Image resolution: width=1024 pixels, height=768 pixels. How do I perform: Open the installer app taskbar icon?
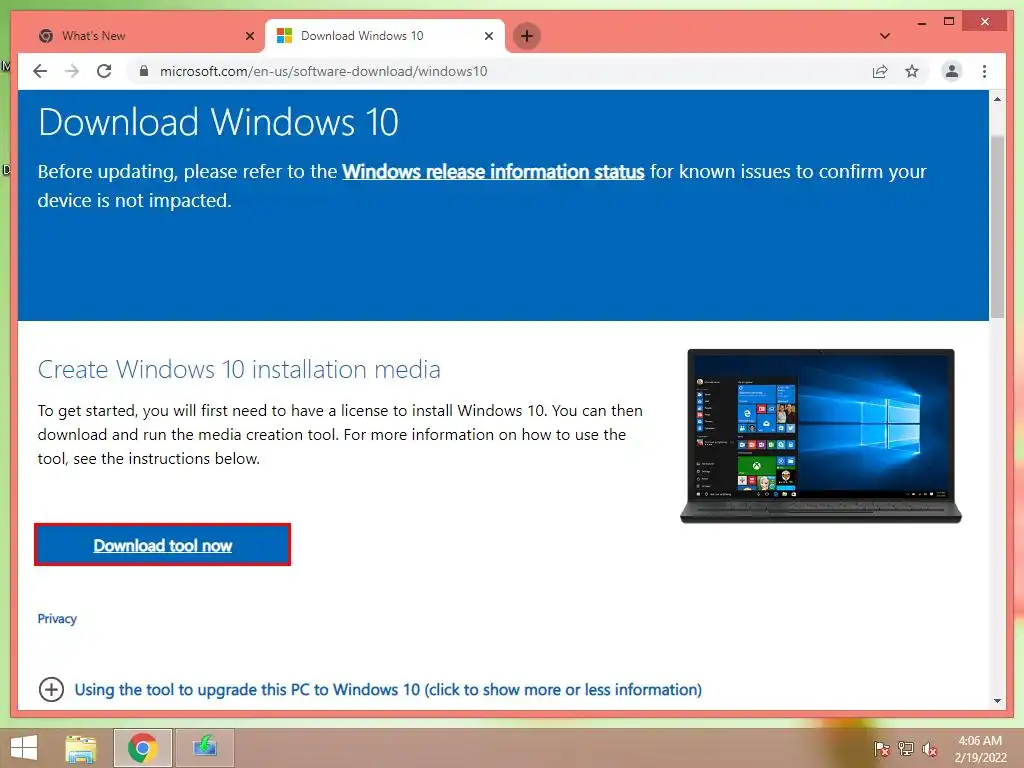[x=205, y=748]
